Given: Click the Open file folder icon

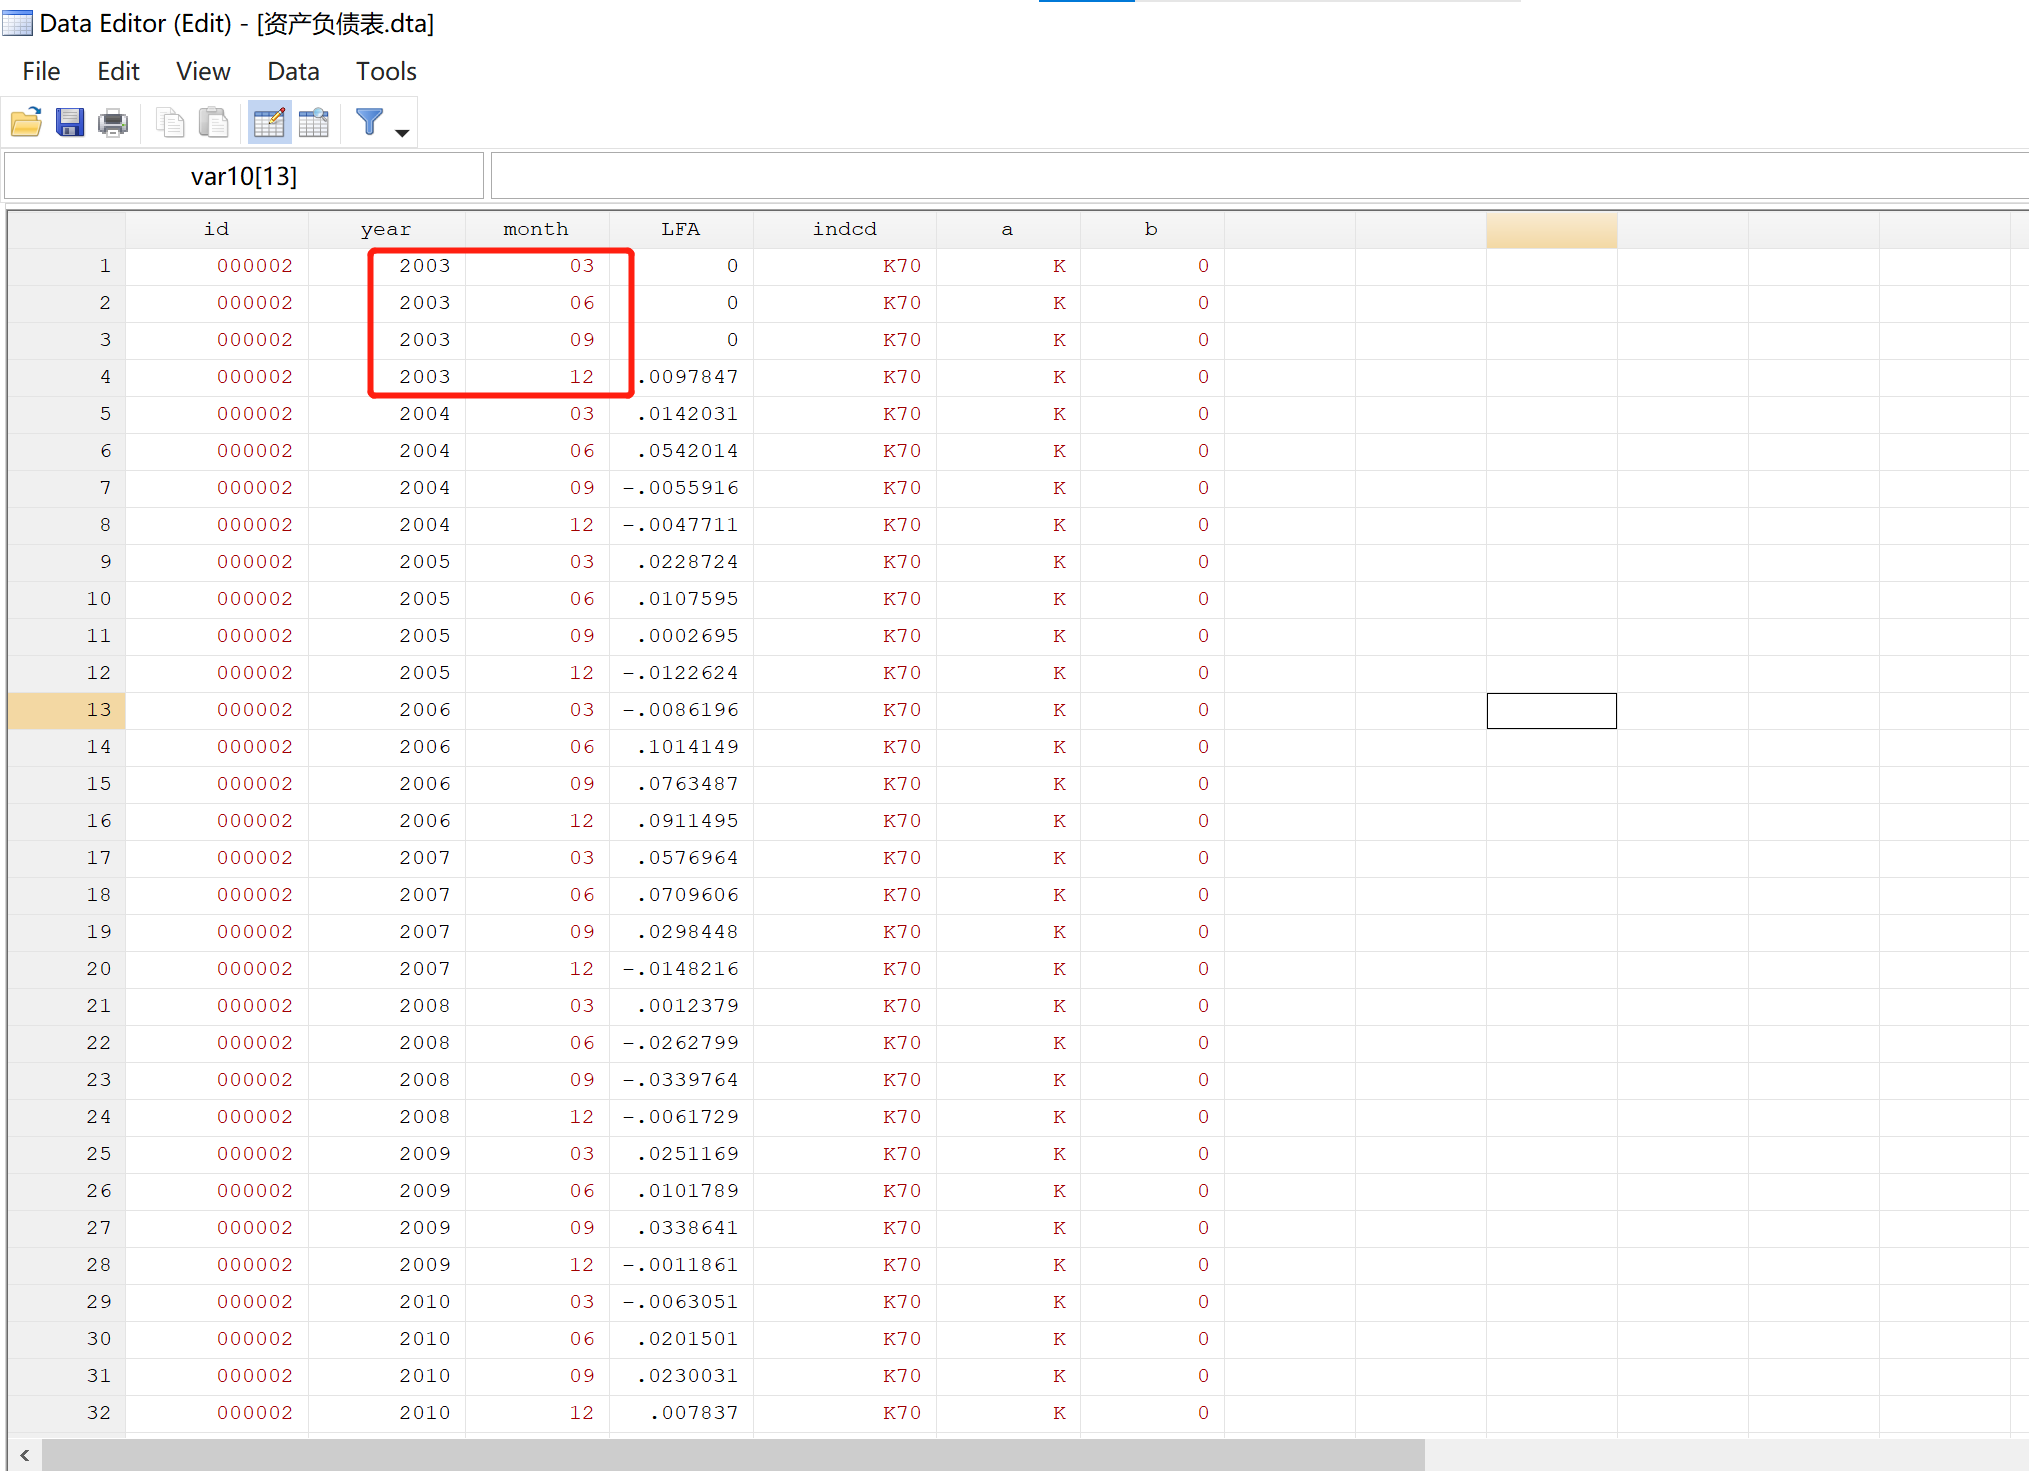Looking at the screenshot, I should click(x=27, y=123).
